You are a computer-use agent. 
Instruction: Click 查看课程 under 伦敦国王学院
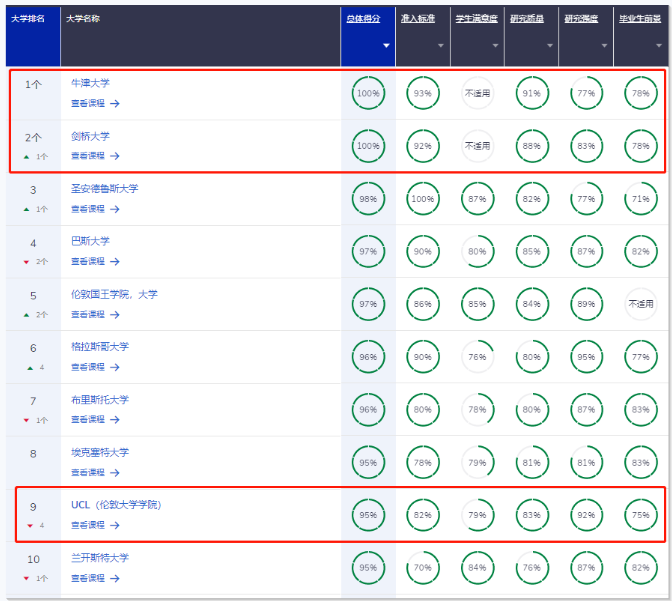point(95,315)
